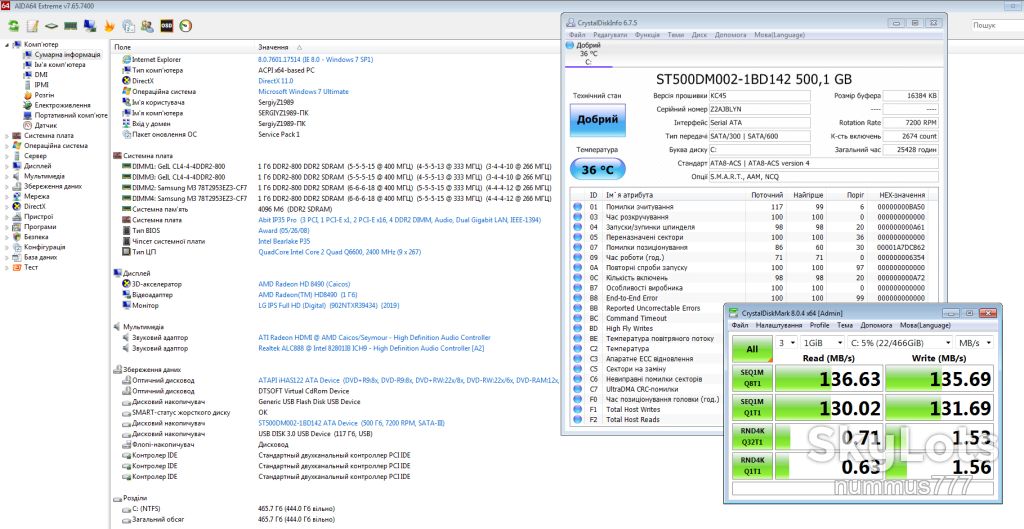This screenshot has width=1024, height=529.
Task: Open the DirectX 11.0 value link
Action: [276, 80]
